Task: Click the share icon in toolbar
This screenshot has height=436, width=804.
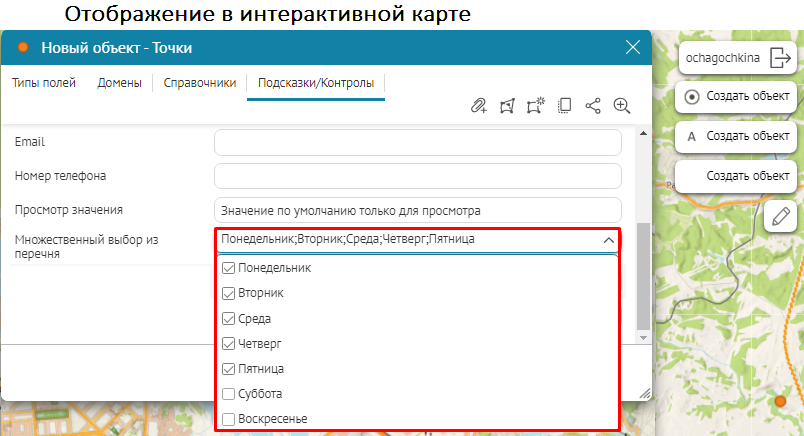Action: (x=592, y=106)
